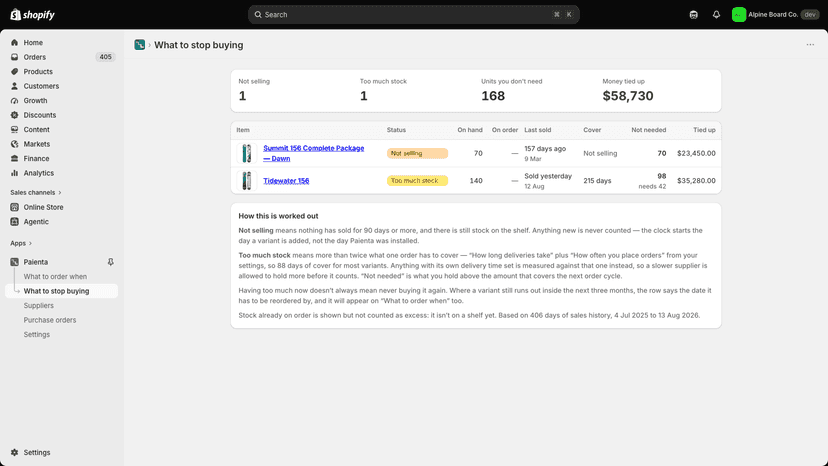Open the Sidekick icon in top bar
828x466 pixels.
pos(693,15)
